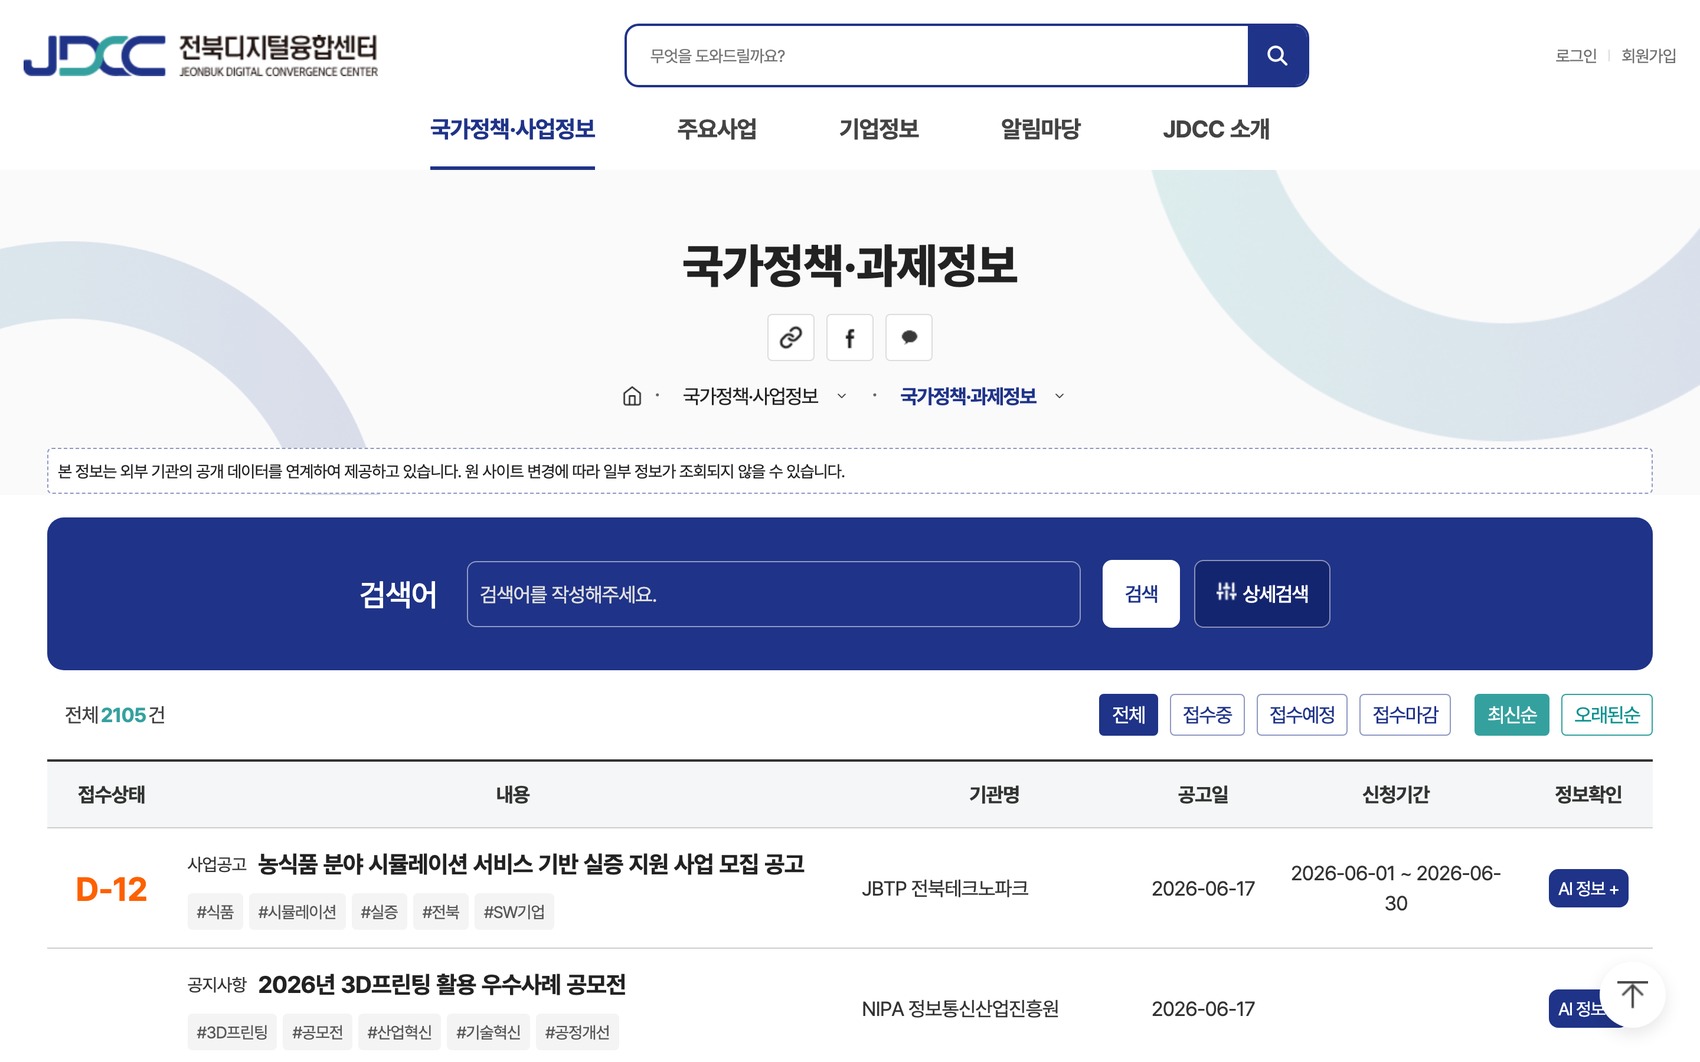Expand the 국가정책·과제정보 breadcrumb dropdown
This screenshot has width=1700, height=1062.
[982, 396]
